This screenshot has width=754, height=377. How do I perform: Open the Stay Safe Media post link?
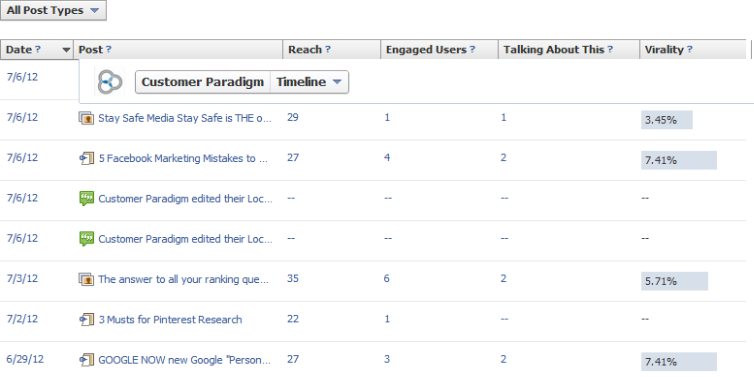(x=186, y=118)
